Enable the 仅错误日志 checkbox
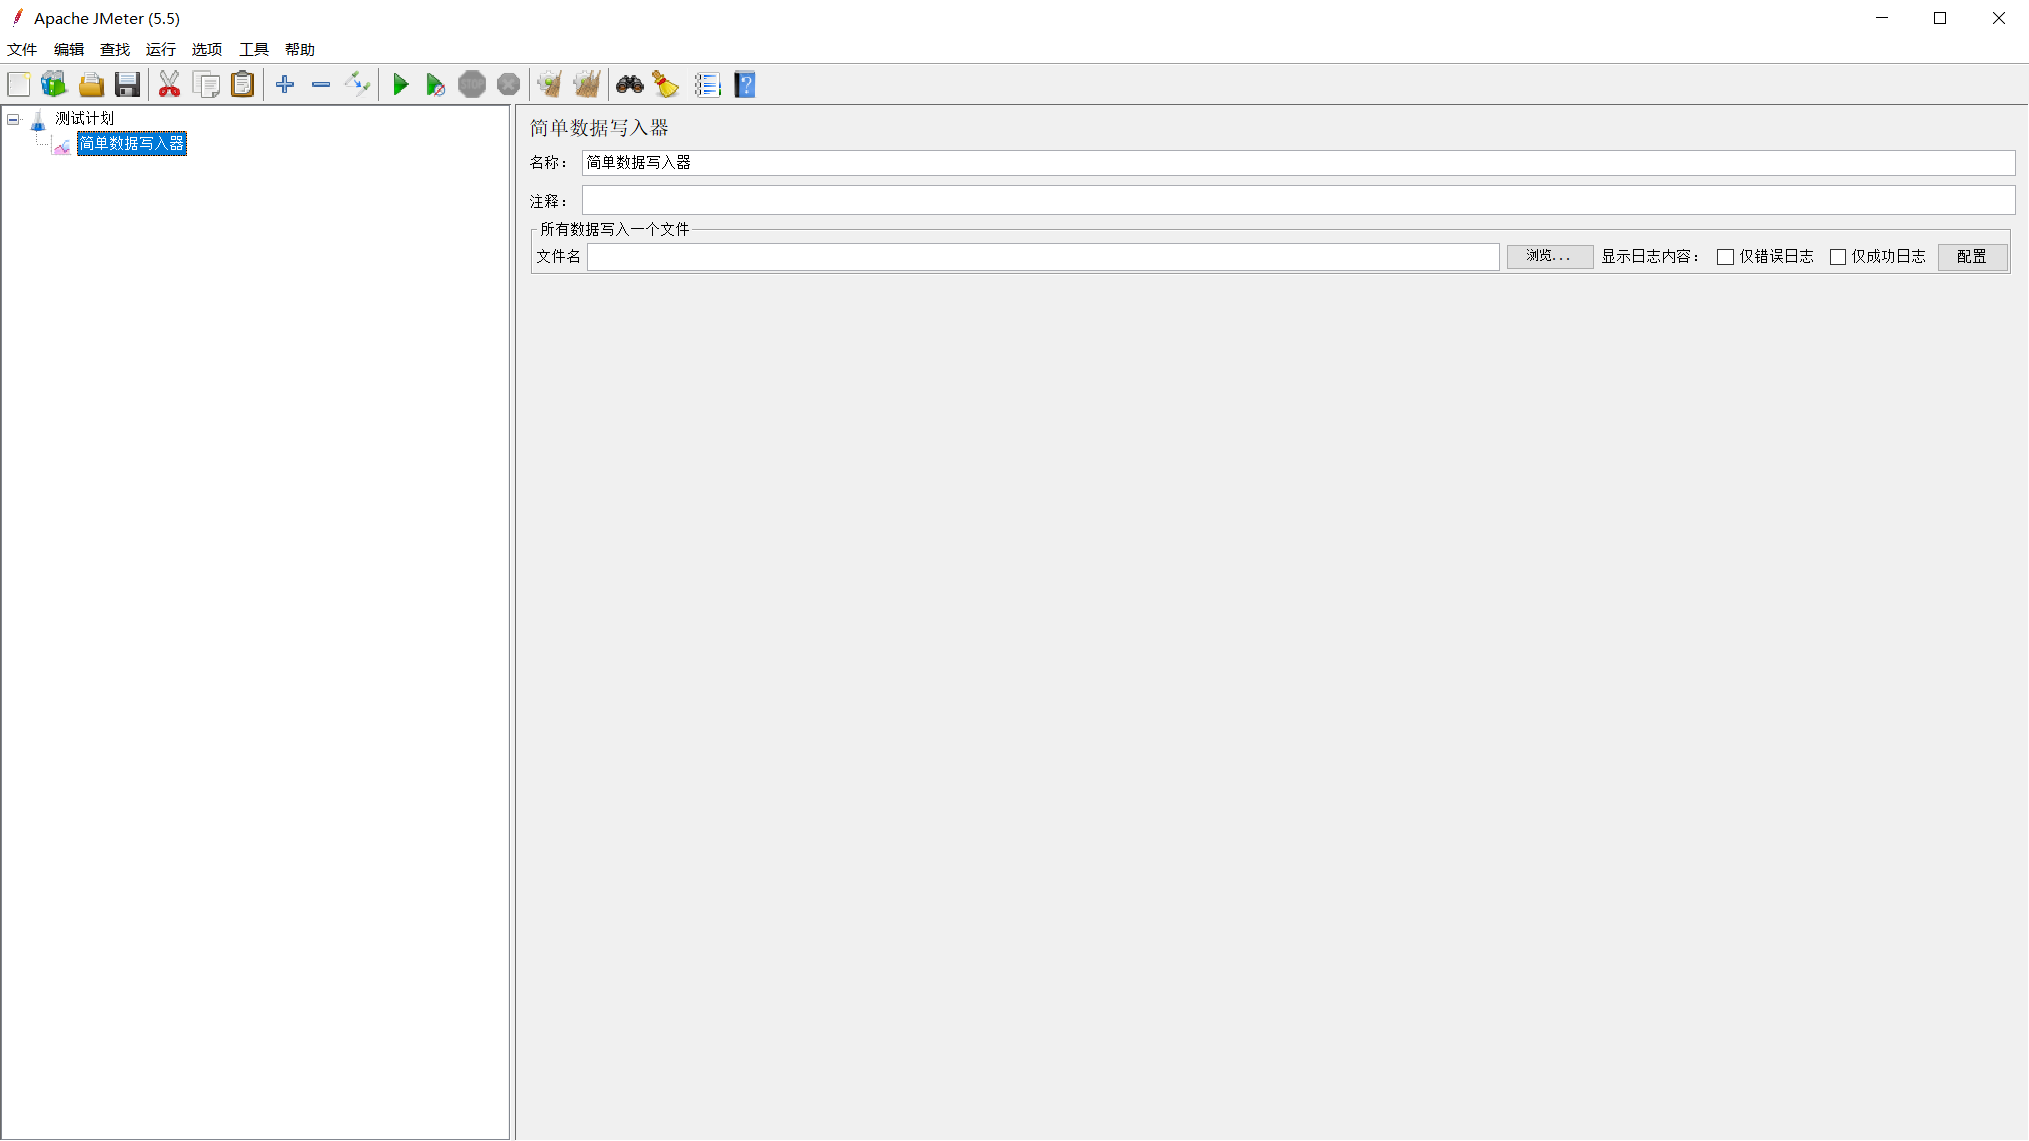The height and width of the screenshot is (1141, 2029). pyautogui.click(x=1725, y=257)
